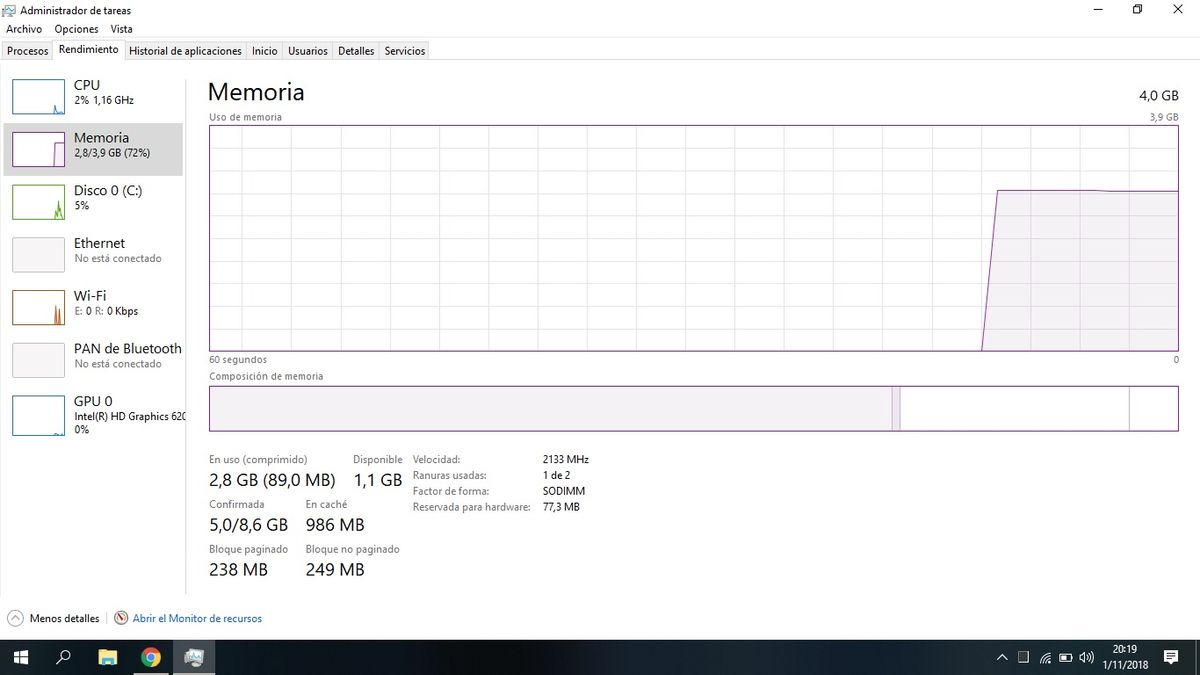Show hidden system tray icons chevron

(1002, 658)
